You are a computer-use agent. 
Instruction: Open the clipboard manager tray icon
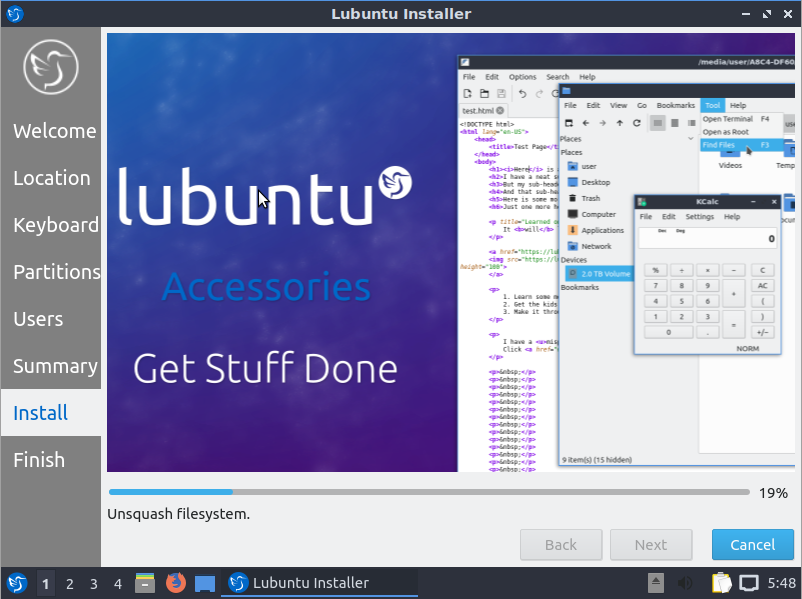point(721,583)
